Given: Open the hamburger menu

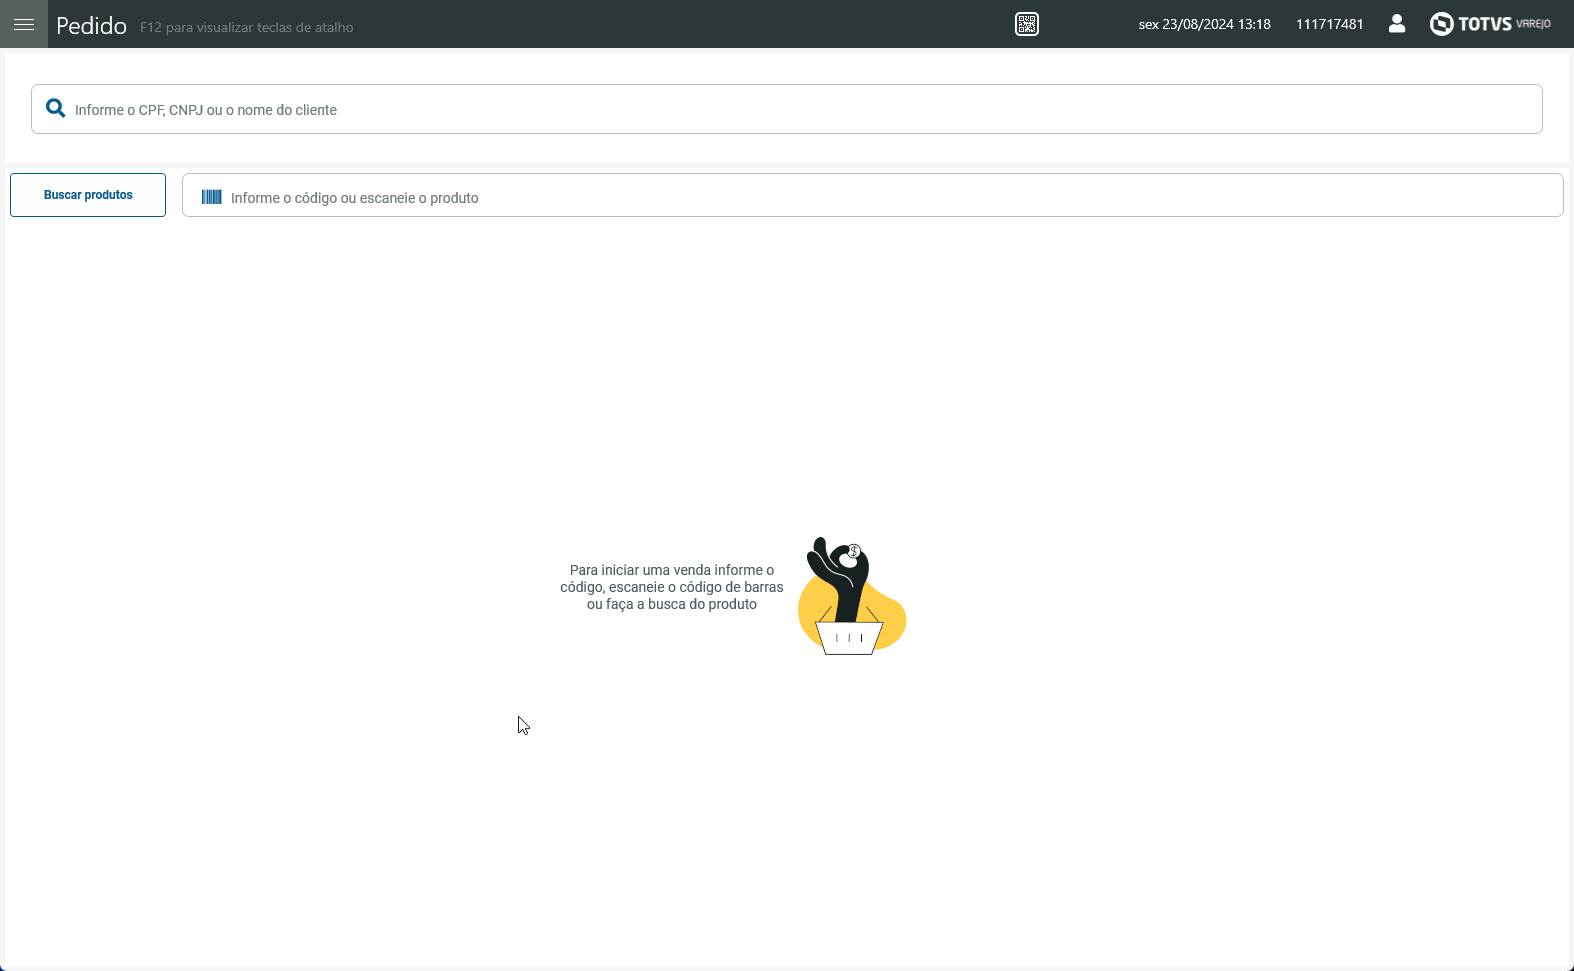Looking at the screenshot, I should click(x=24, y=24).
